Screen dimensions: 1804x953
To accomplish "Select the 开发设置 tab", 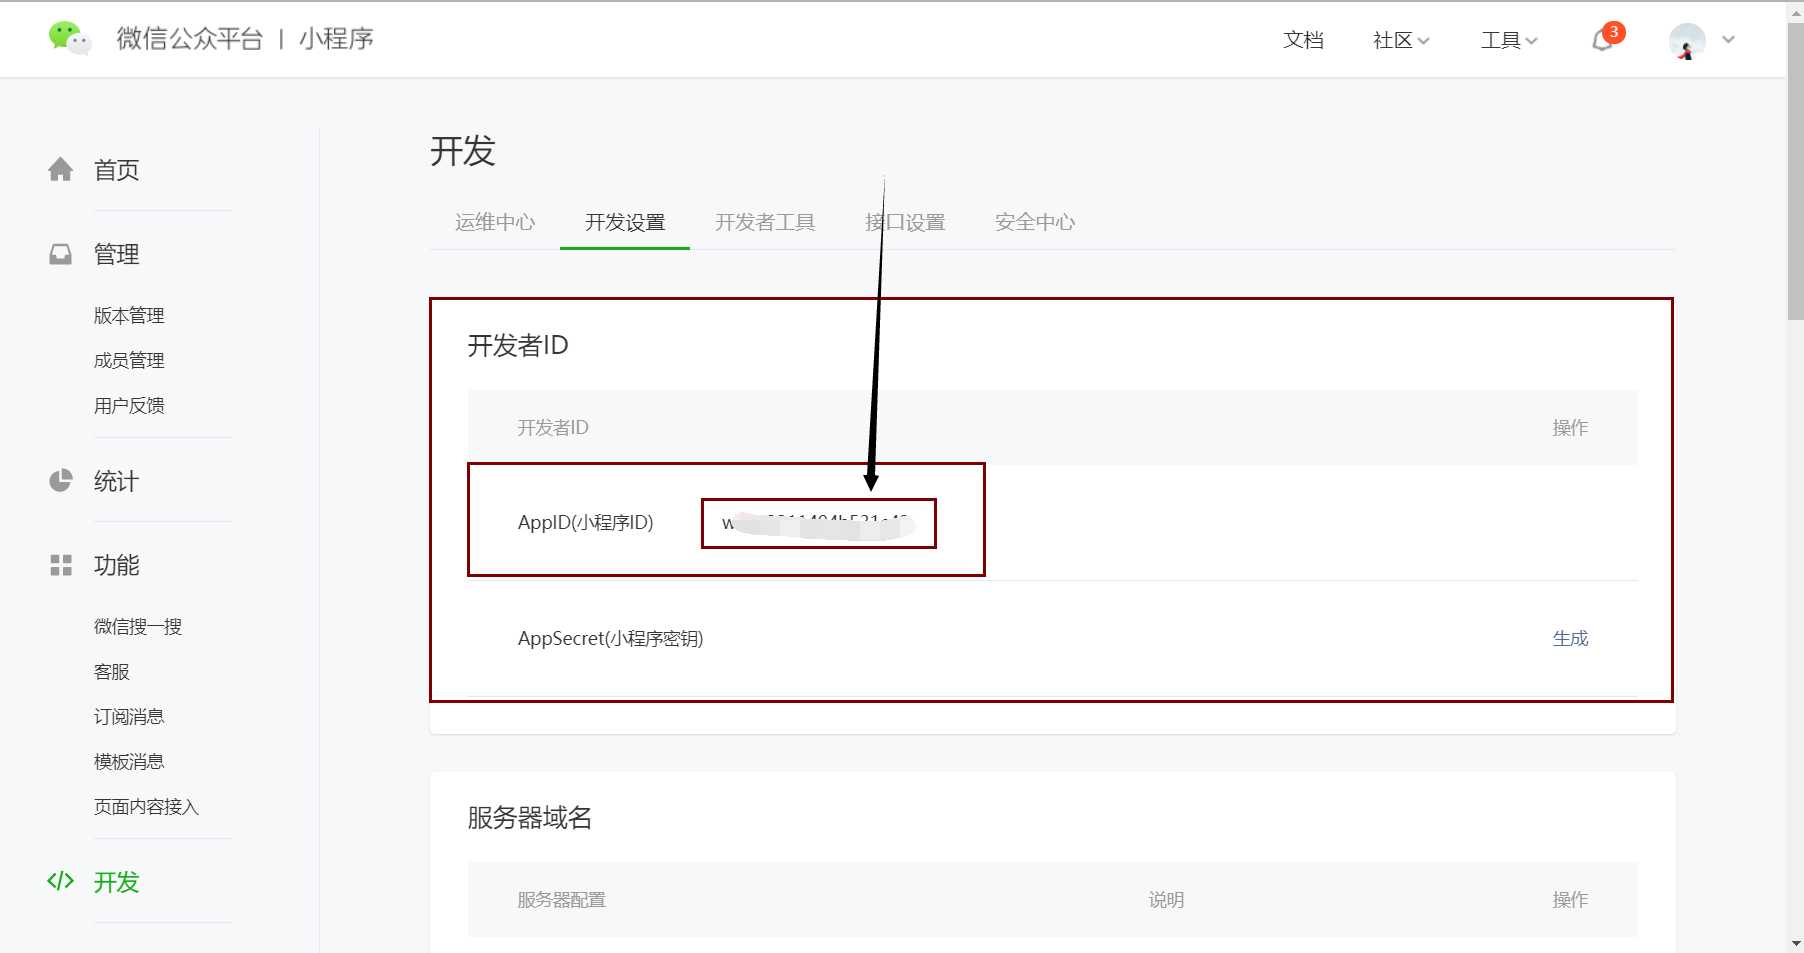I will tap(625, 222).
